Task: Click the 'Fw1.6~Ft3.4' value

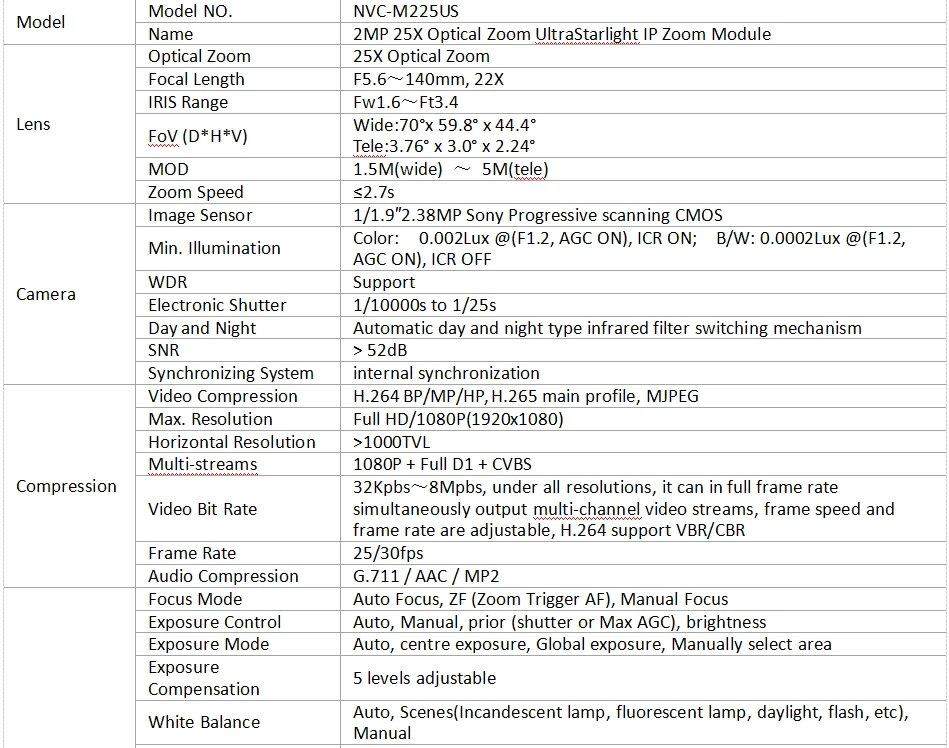Action: coord(406,102)
